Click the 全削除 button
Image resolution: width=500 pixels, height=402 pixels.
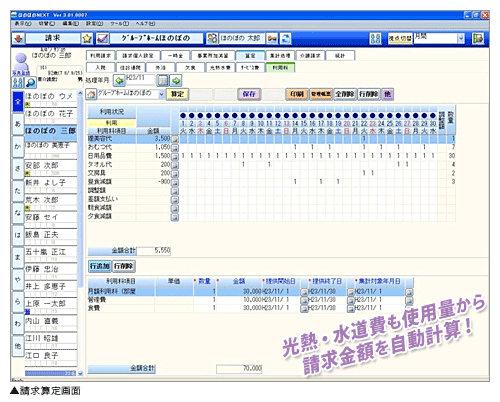pyautogui.click(x=345, y=94)
